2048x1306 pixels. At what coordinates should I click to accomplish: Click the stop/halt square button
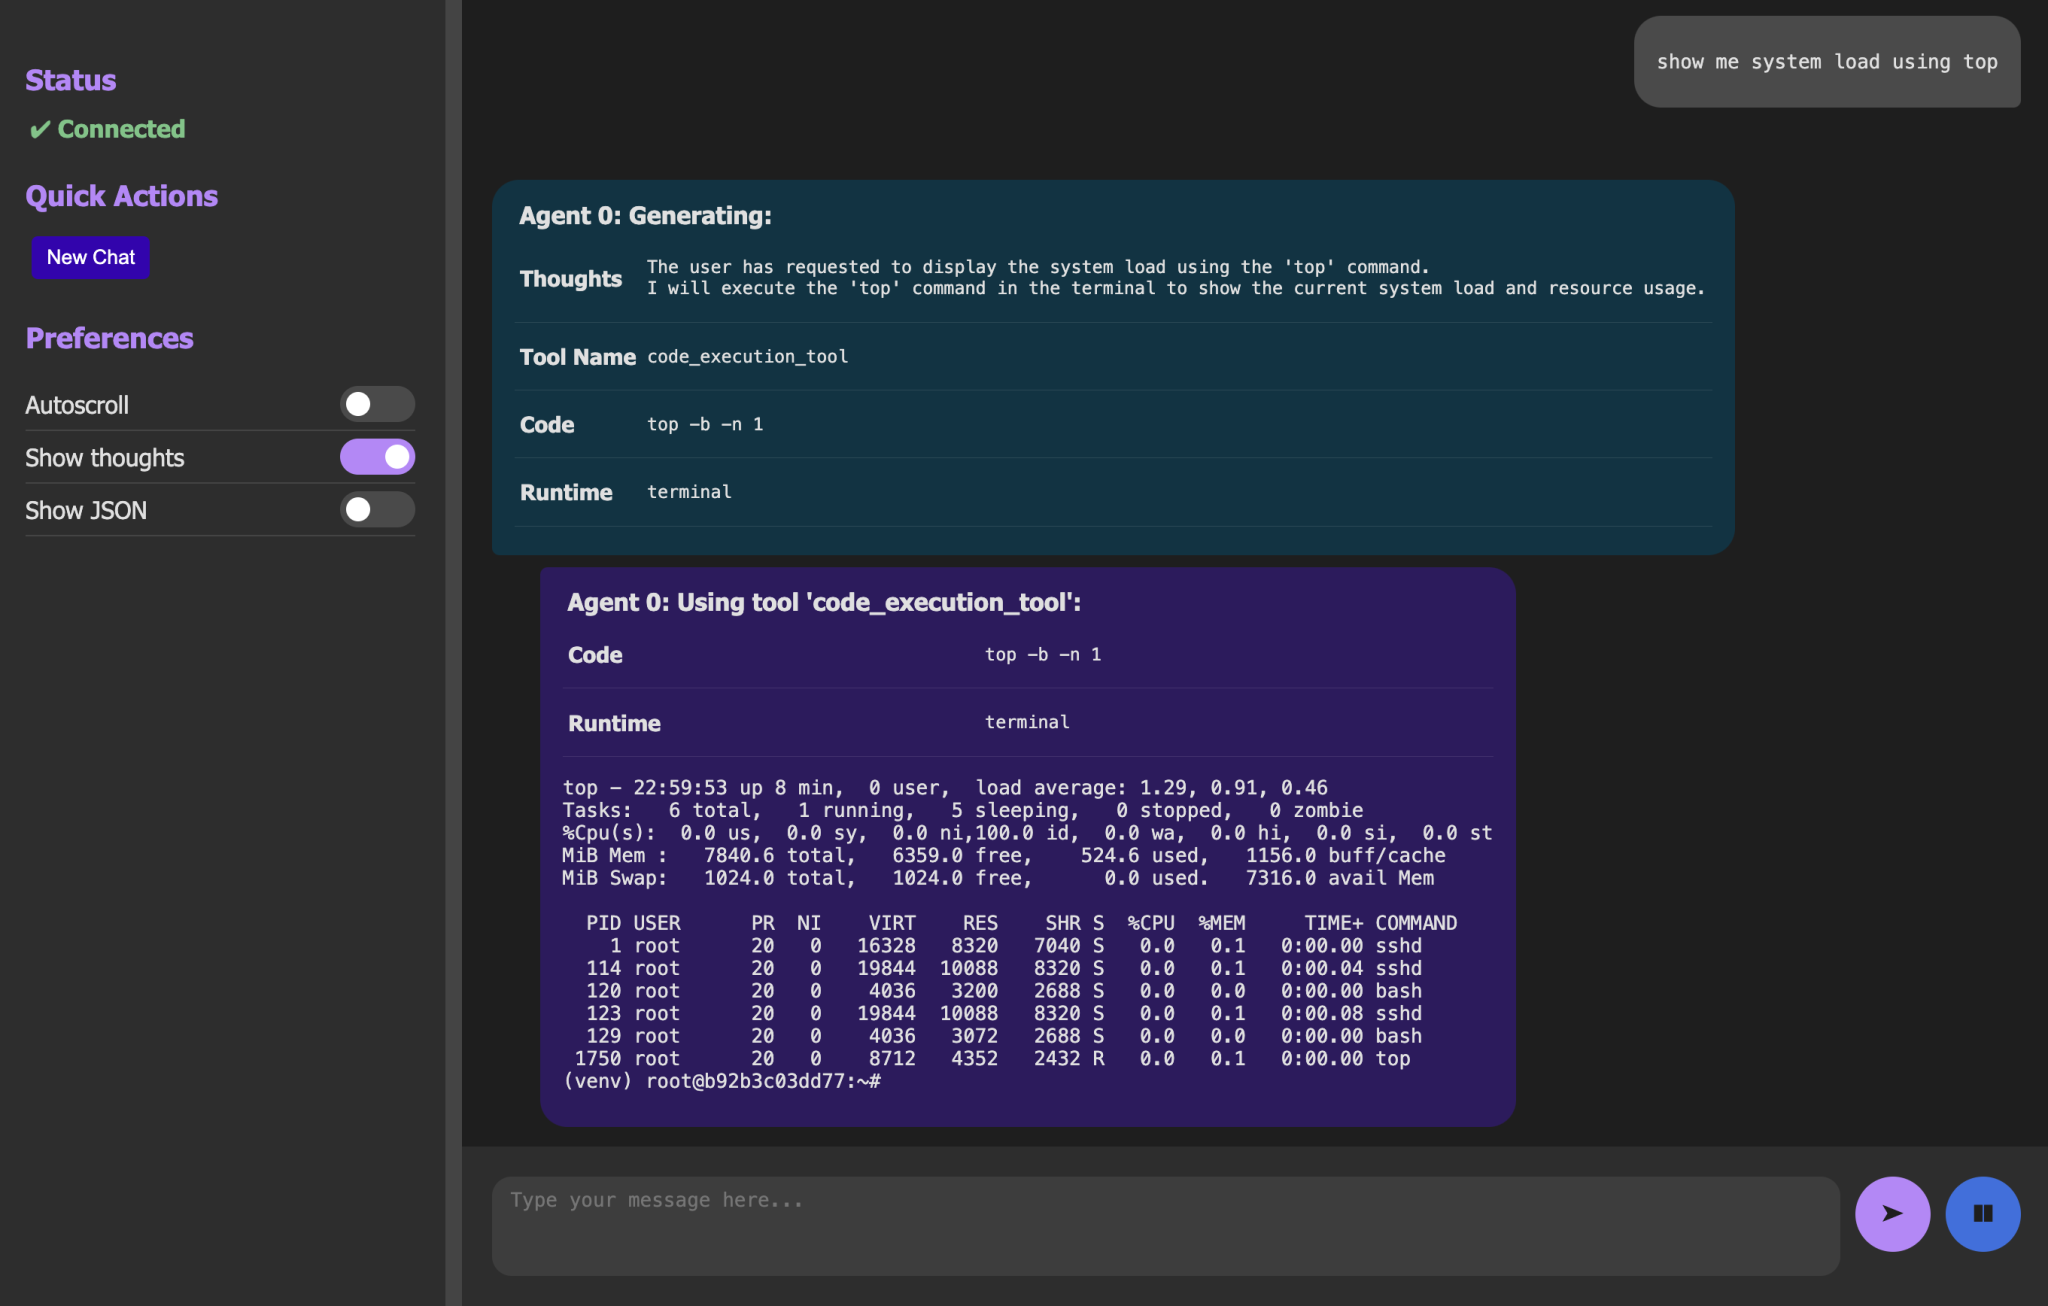coord(1982,1213)
